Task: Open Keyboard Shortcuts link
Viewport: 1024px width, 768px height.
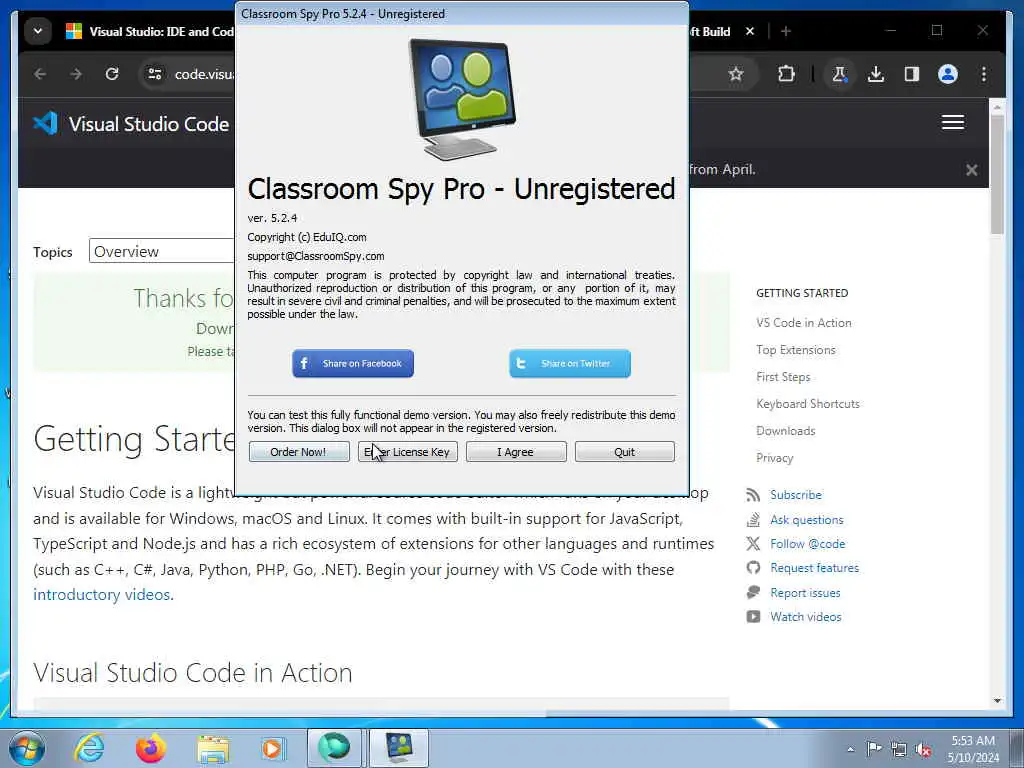Action: pyautogui.click(x=808, y=404)
